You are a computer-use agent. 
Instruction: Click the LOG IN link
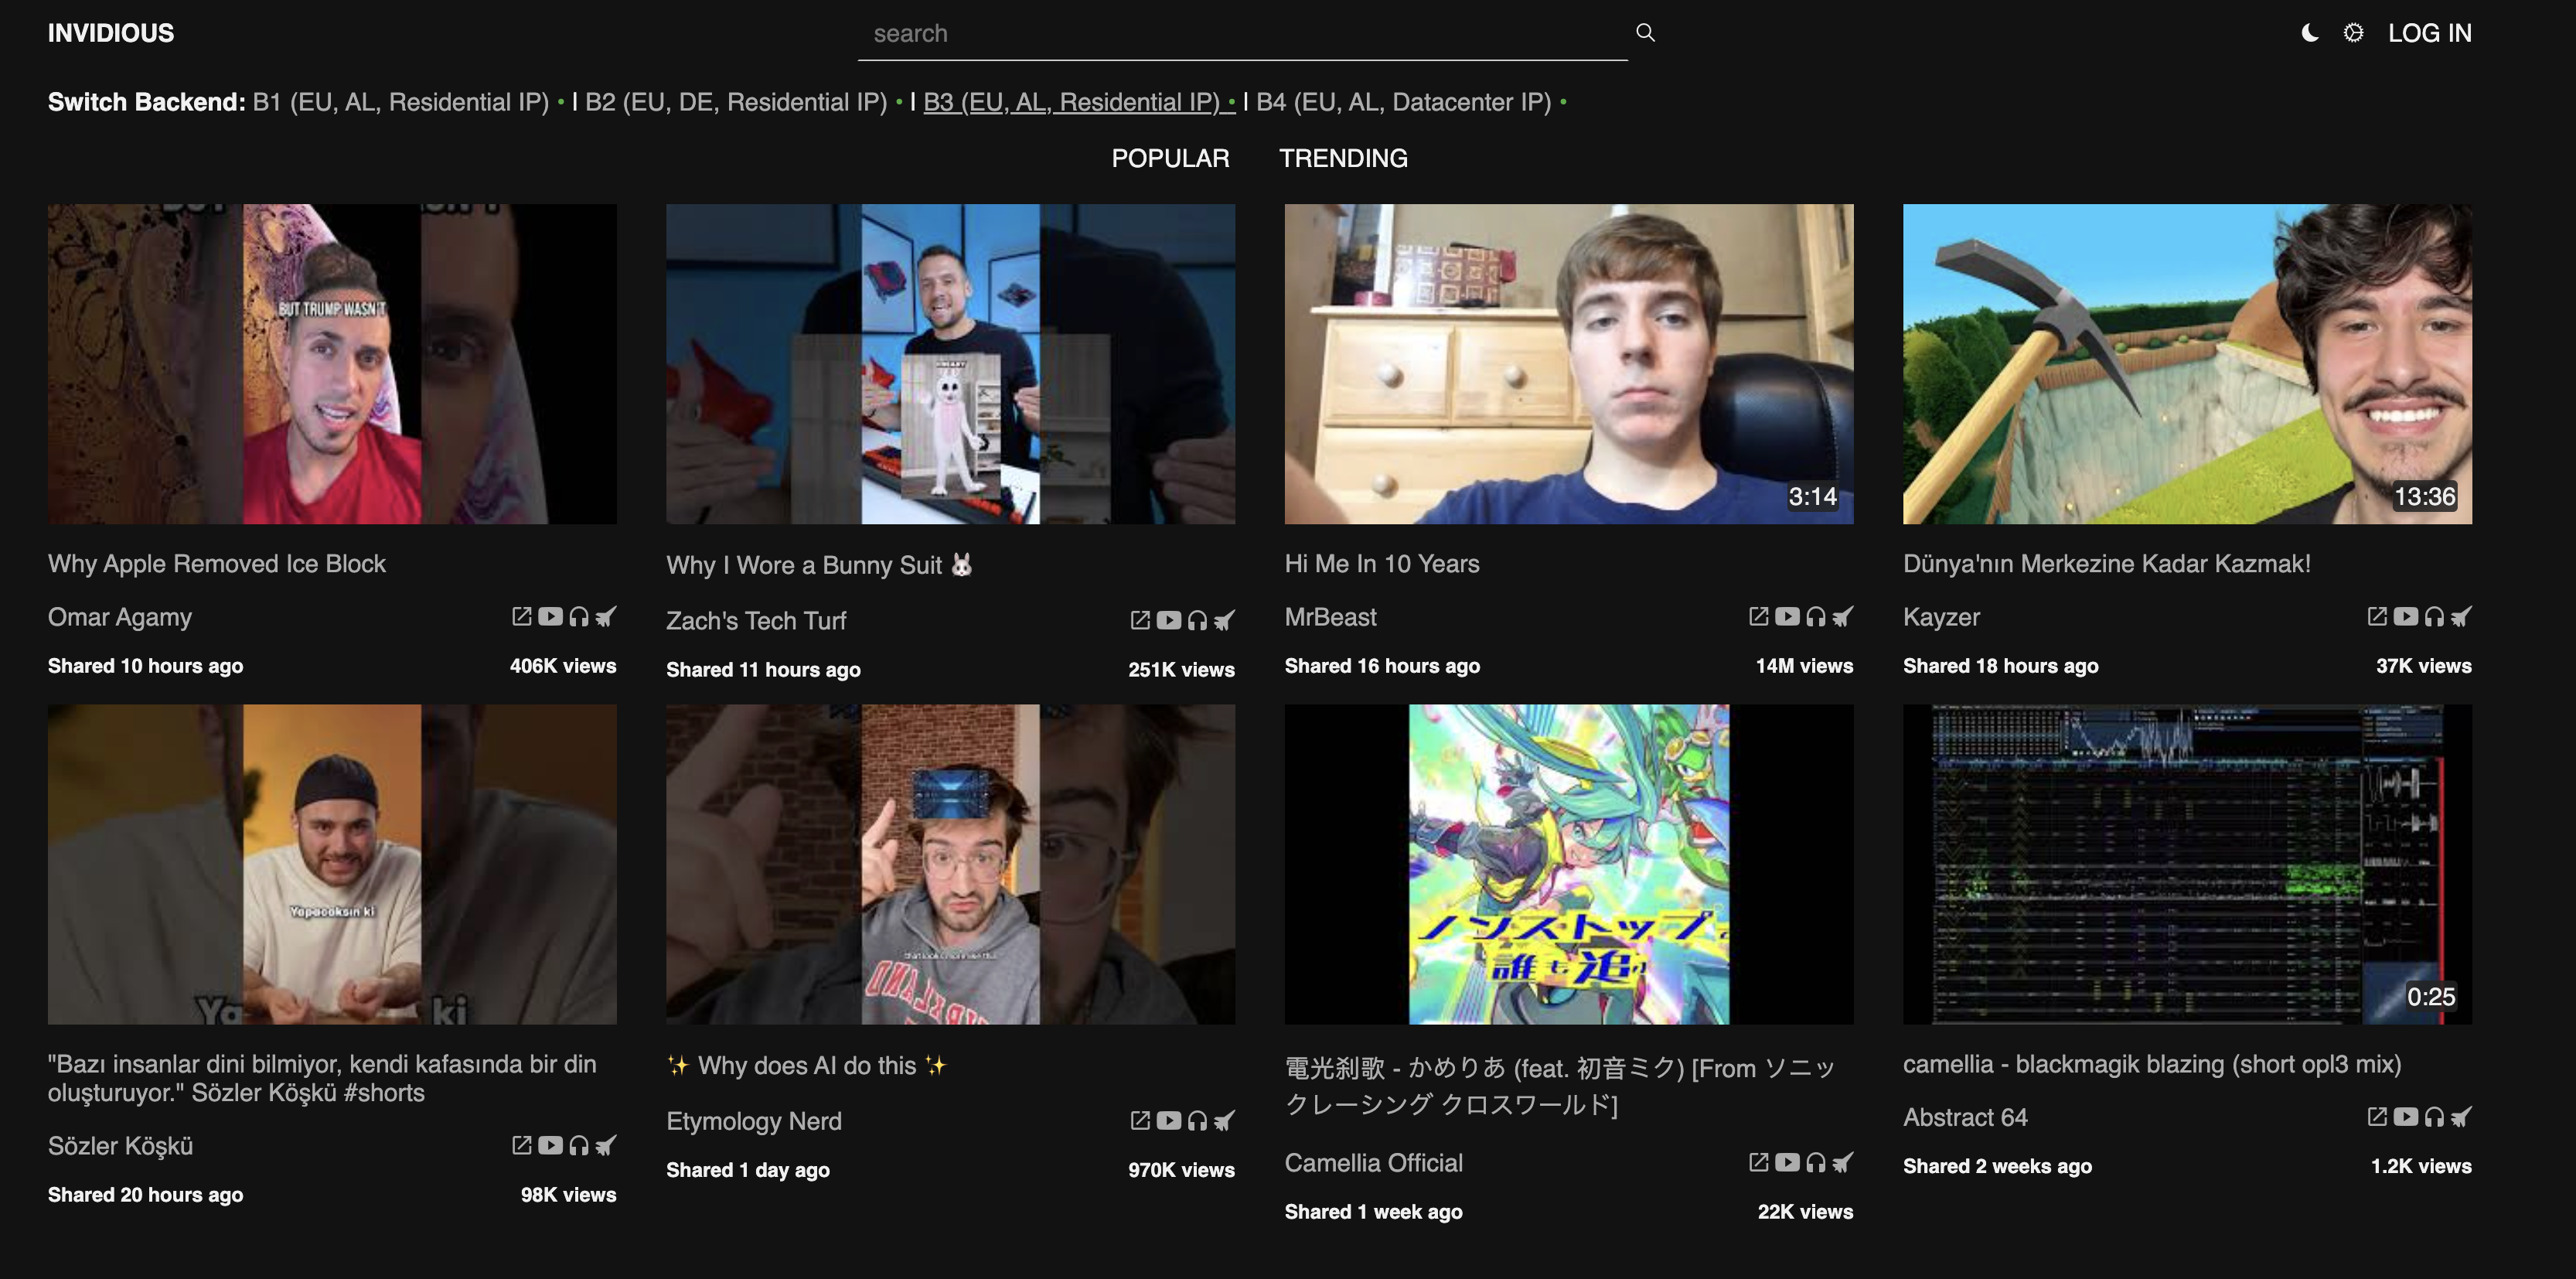coord(2430,33)
